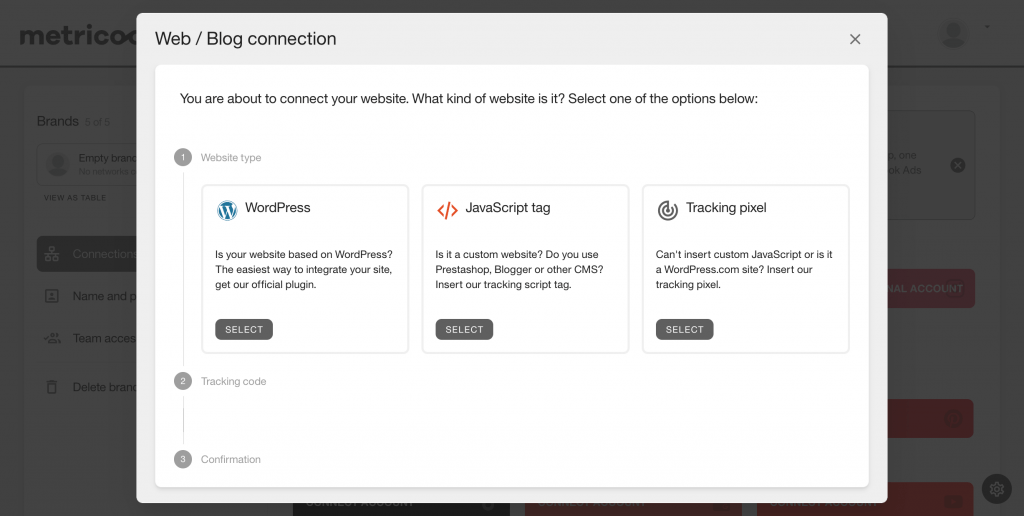
Task: Close the Web / Blog connection dialog
Action: (855, 39)
